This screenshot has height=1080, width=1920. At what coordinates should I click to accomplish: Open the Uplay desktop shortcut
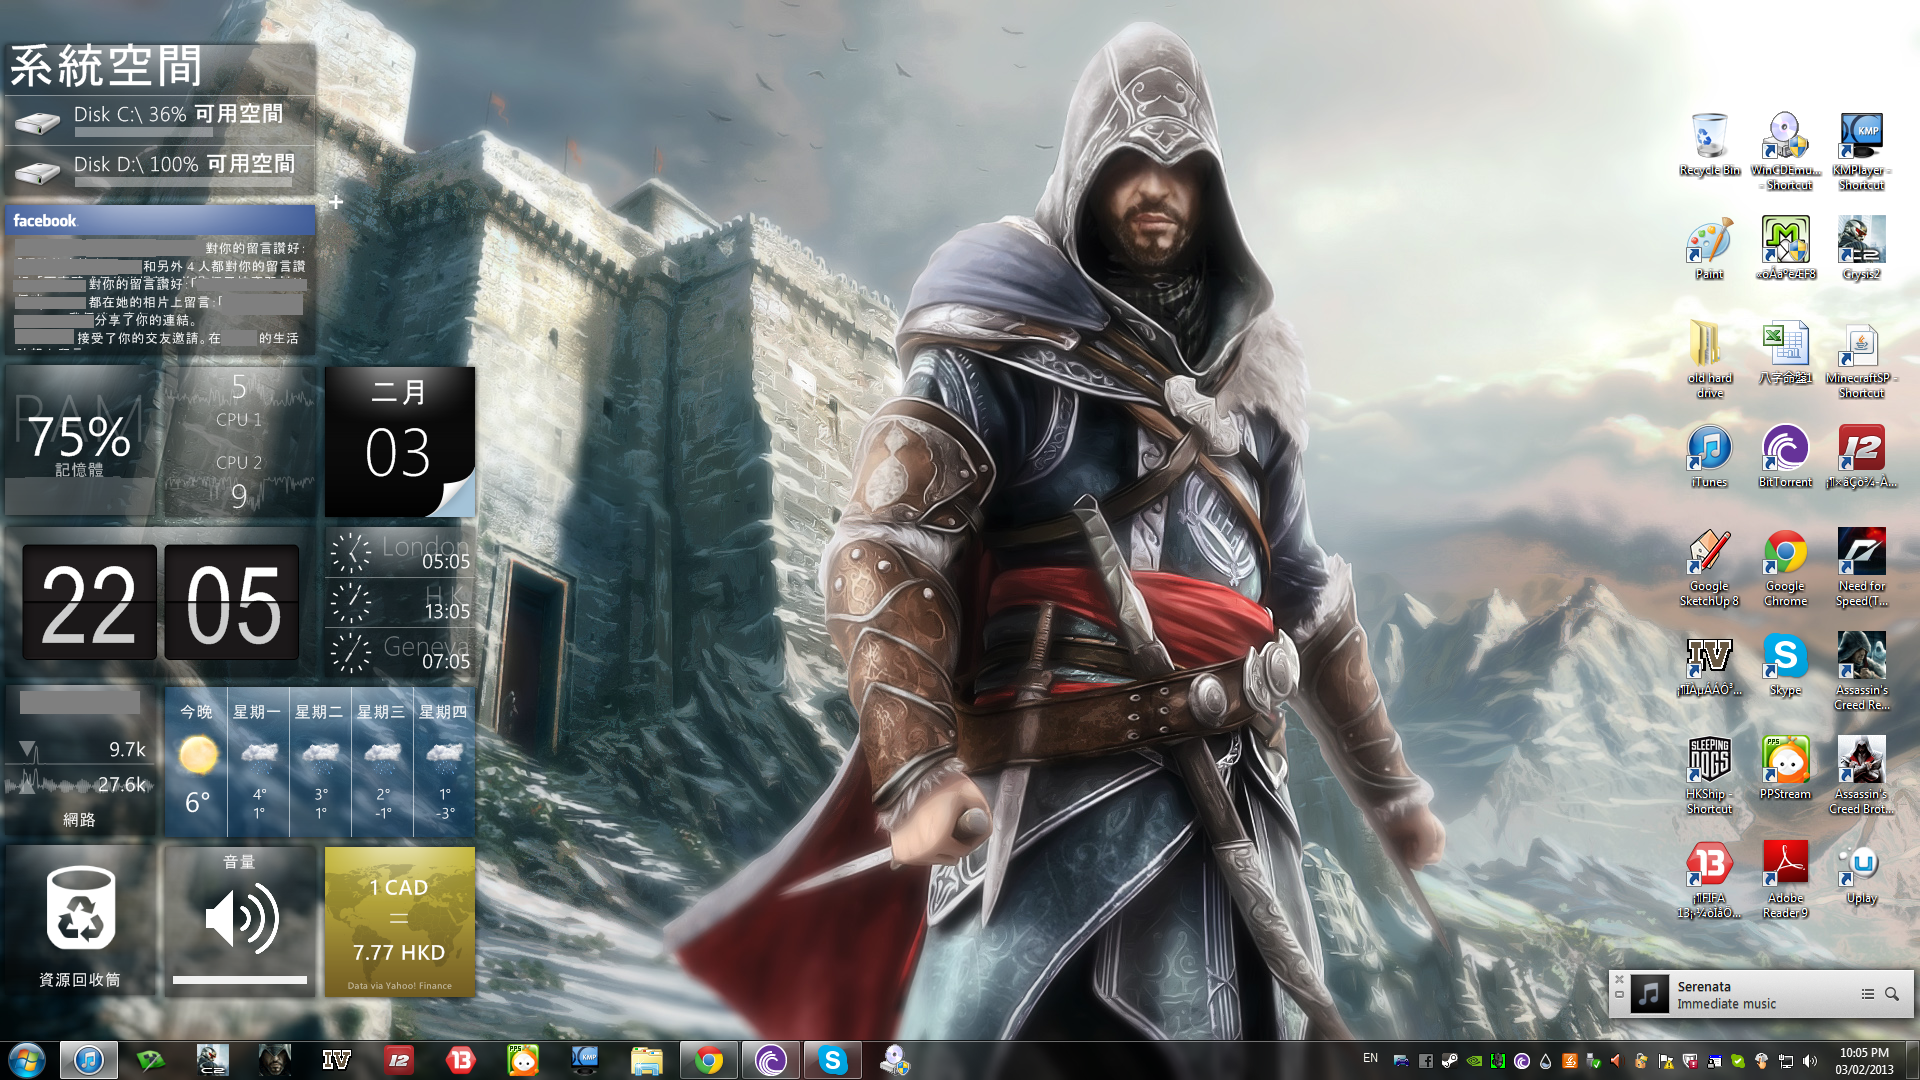click(x=1861, y=866)
